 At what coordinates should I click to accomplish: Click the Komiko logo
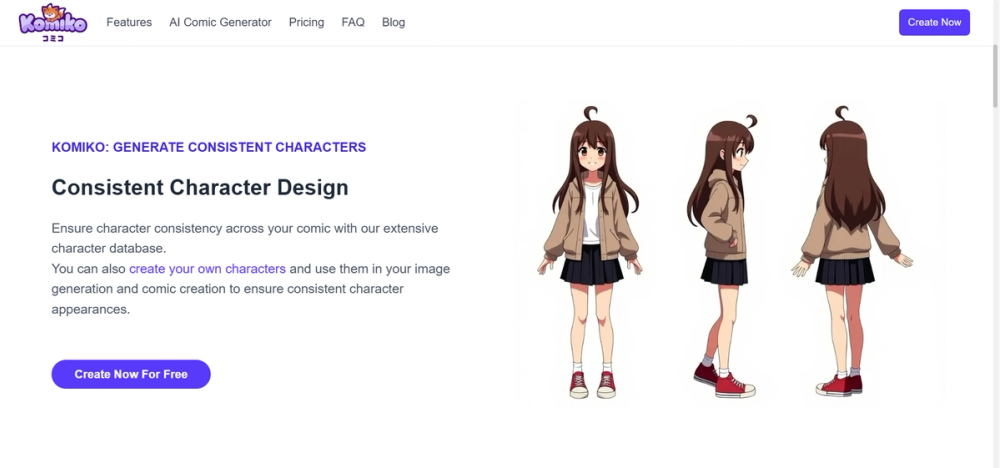tap(53, 22)
